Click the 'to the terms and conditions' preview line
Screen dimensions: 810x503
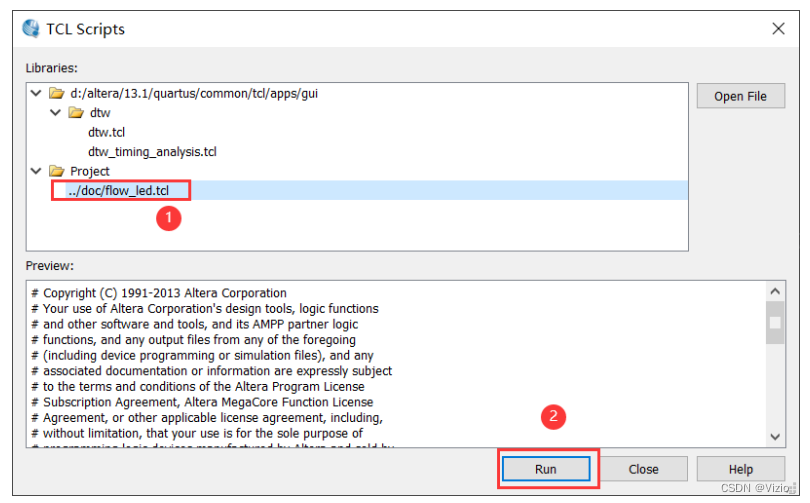coord(198,386)
